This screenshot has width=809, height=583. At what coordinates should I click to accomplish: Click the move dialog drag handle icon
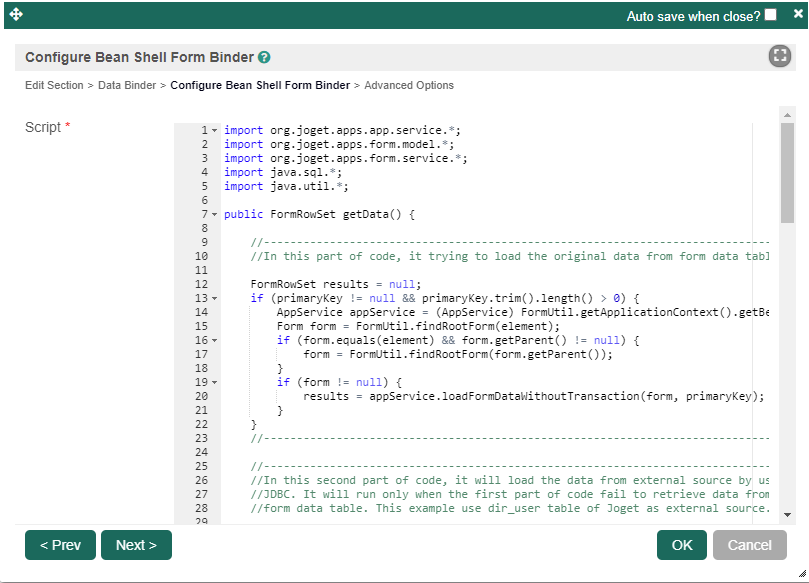(x=16, y=15)
